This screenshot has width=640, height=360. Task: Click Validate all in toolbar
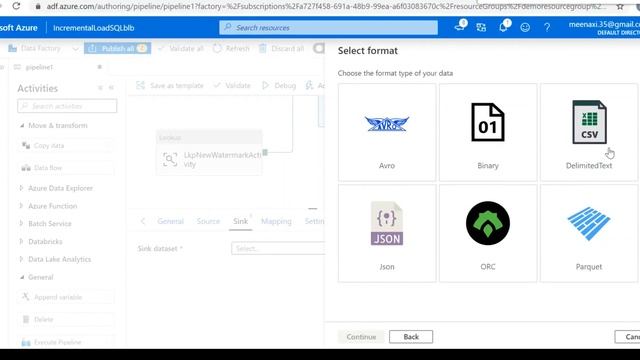pyautogui.click(x=181, y=48)
